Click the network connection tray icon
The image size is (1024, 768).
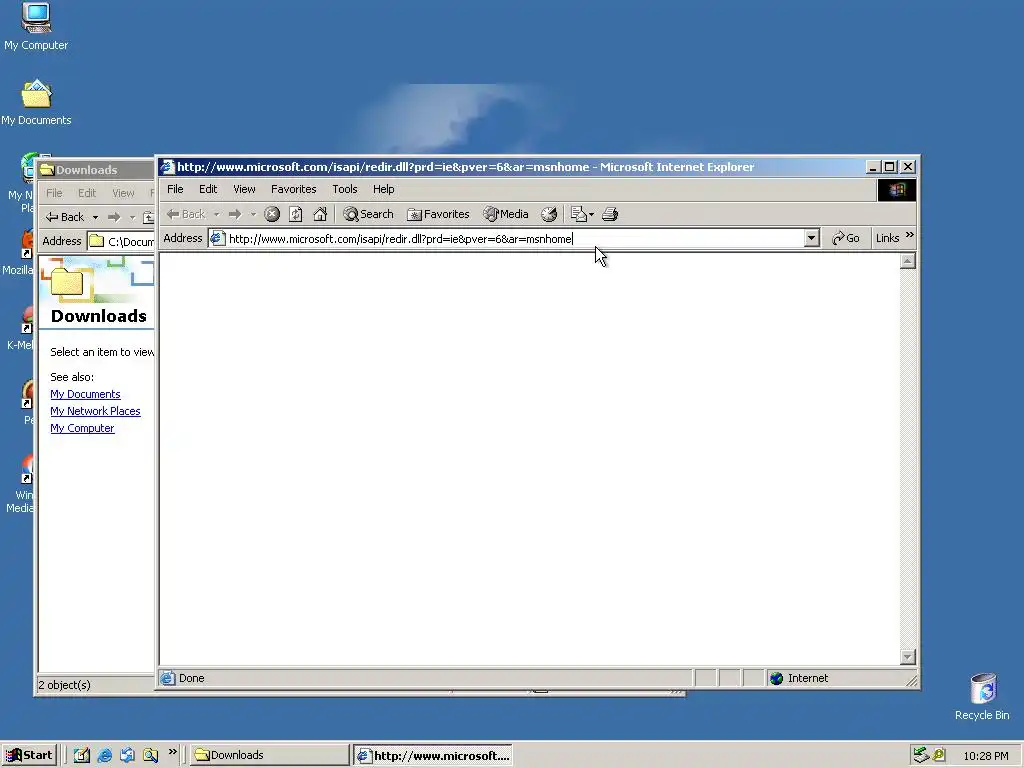click(x=921, y=756)
